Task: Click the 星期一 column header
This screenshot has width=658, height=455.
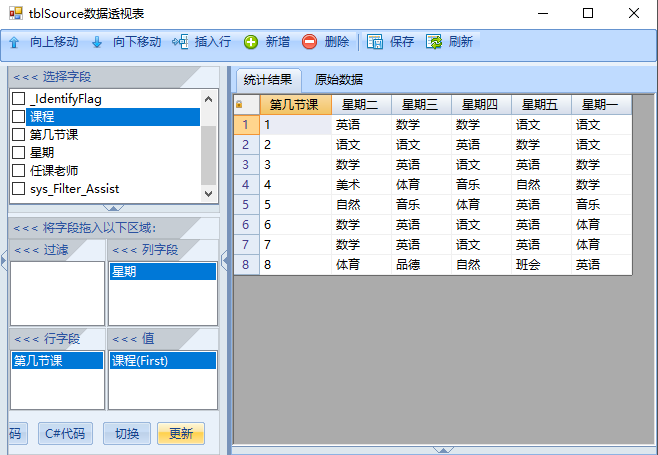Action: pos(601,105)
